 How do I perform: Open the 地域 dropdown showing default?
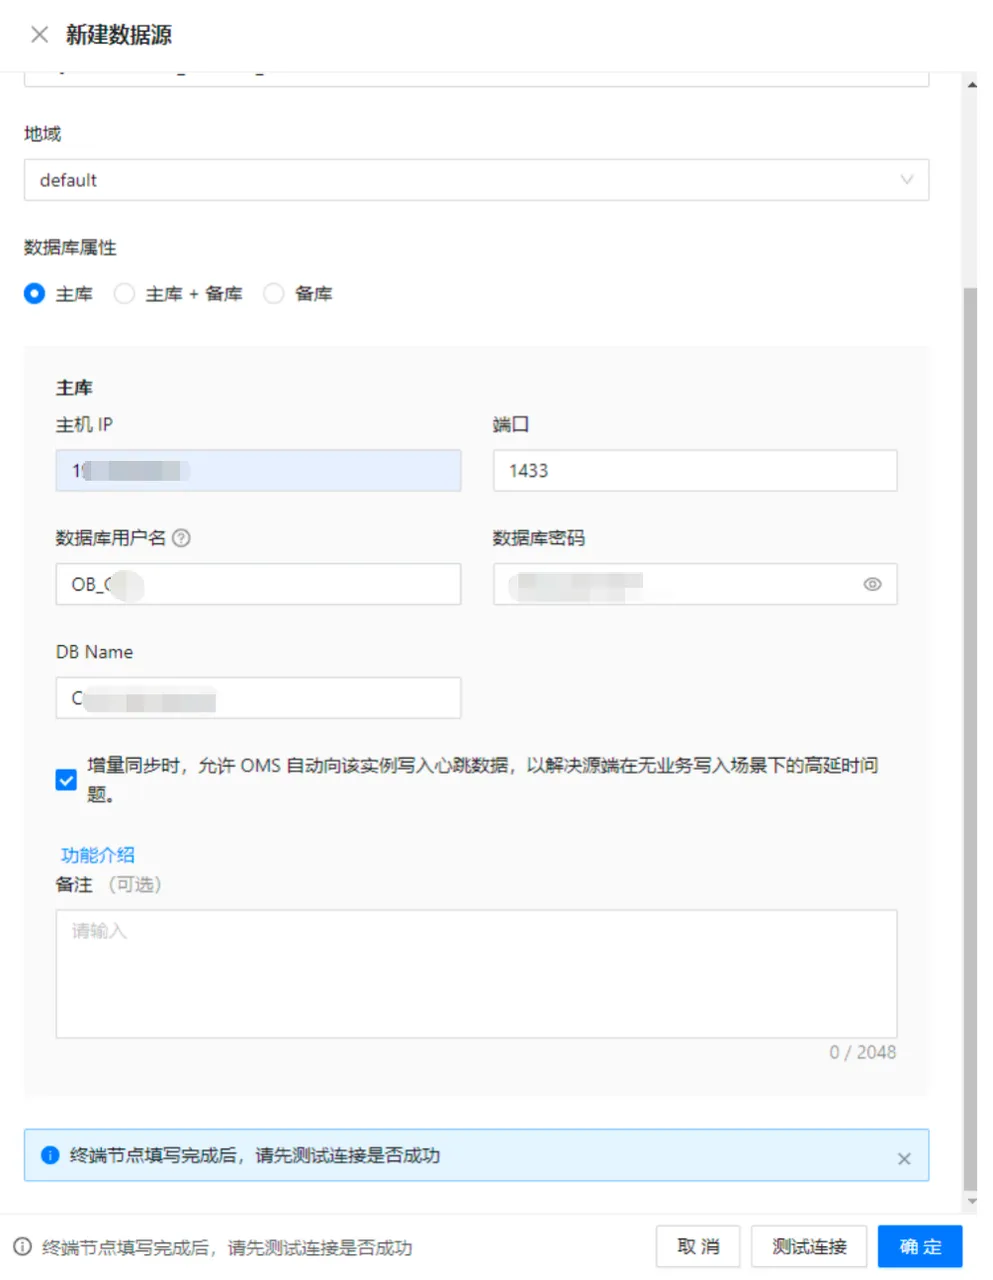[460, 181]
